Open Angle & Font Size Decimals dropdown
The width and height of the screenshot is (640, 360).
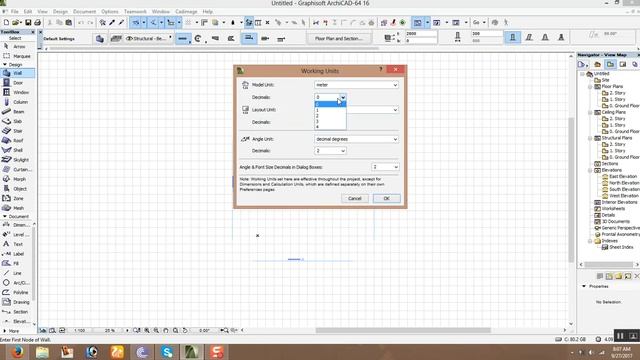[385, 167]
